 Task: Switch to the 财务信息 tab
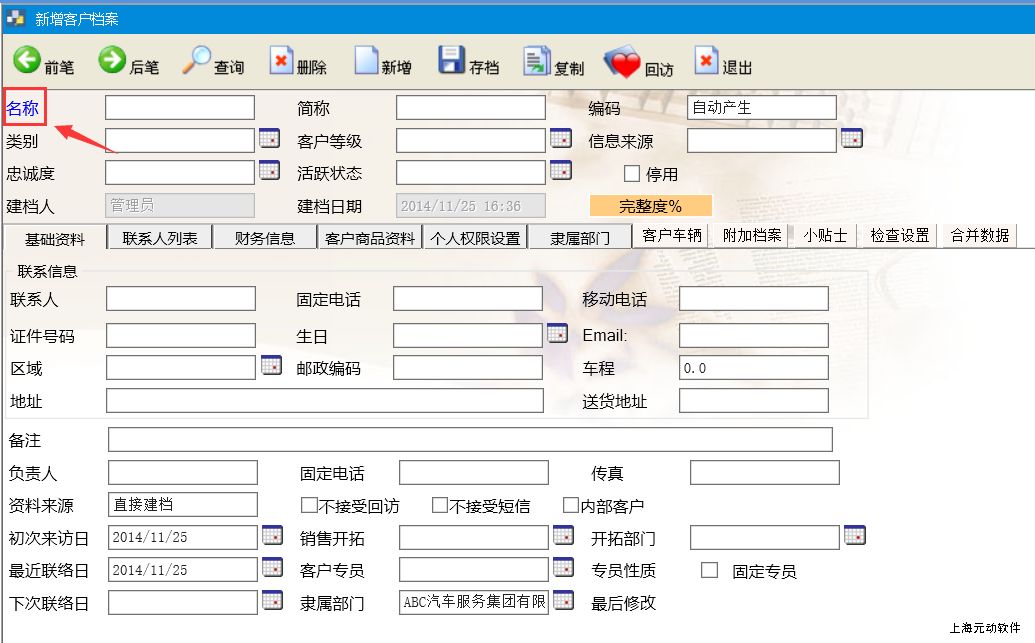point(265,238)
